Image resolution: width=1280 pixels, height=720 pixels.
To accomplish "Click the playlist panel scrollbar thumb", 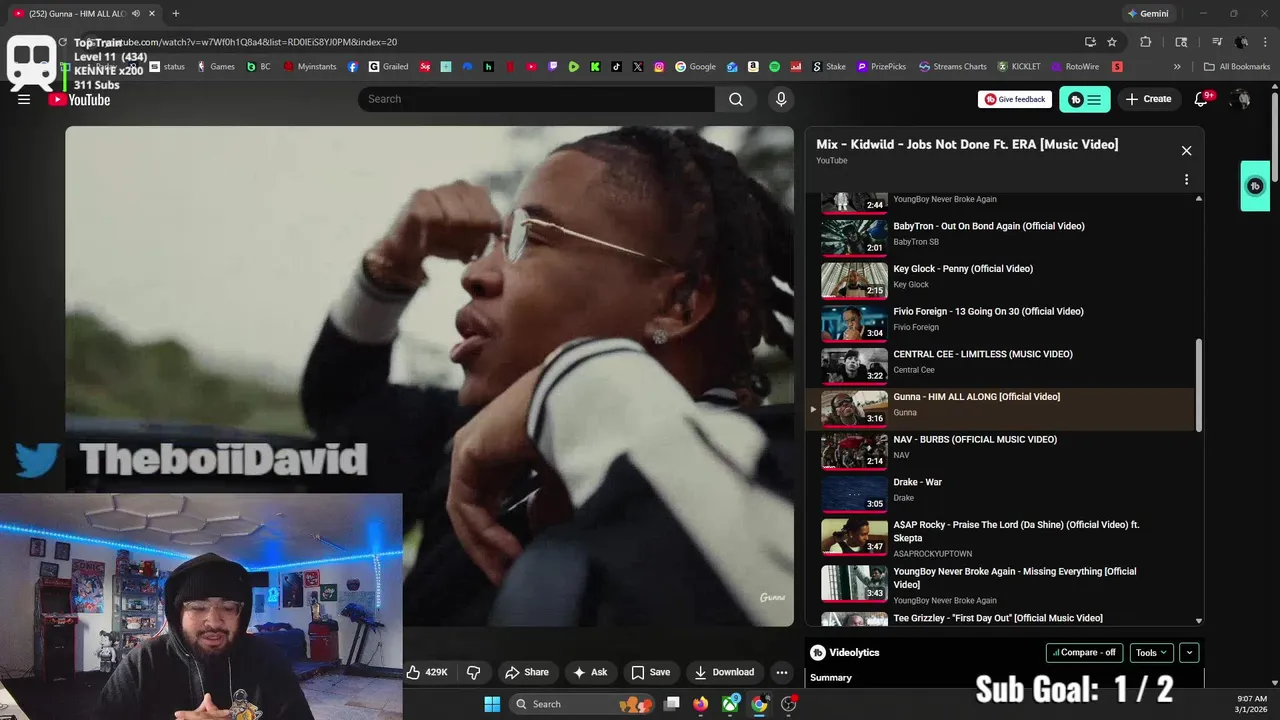I will click(x=1199, y=385).
